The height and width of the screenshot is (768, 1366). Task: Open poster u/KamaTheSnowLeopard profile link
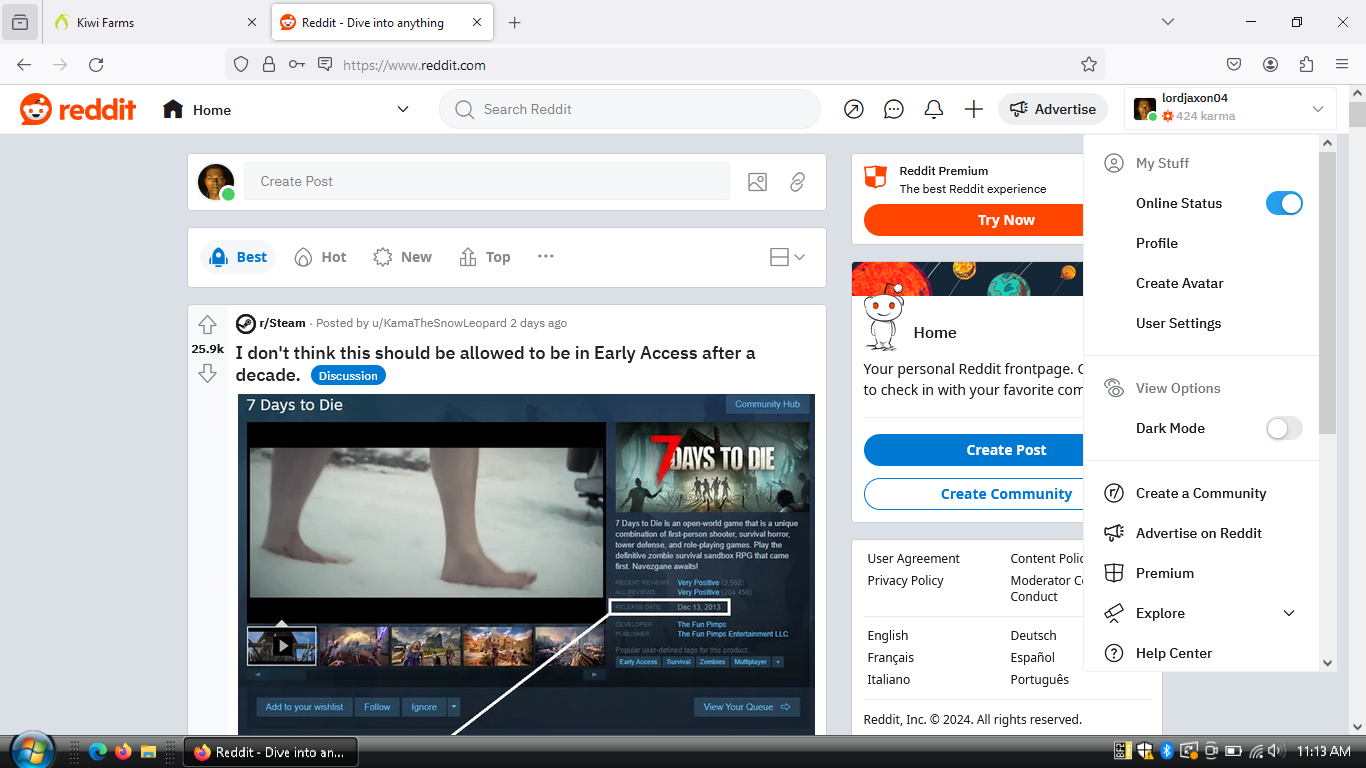pyautogui.click(x=439, y=323)
